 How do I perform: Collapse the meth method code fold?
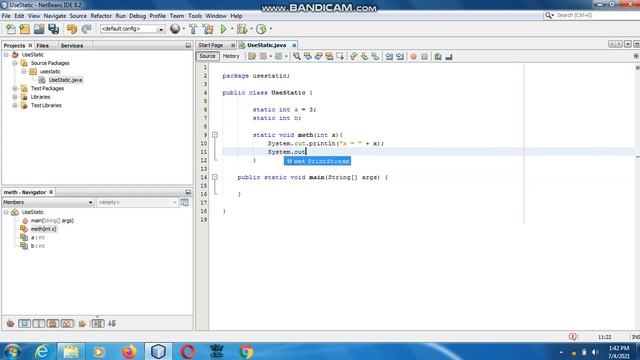[215, 135]
